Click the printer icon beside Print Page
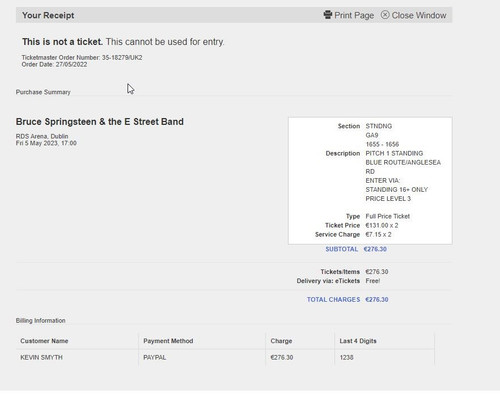 [x=328, y=15]
